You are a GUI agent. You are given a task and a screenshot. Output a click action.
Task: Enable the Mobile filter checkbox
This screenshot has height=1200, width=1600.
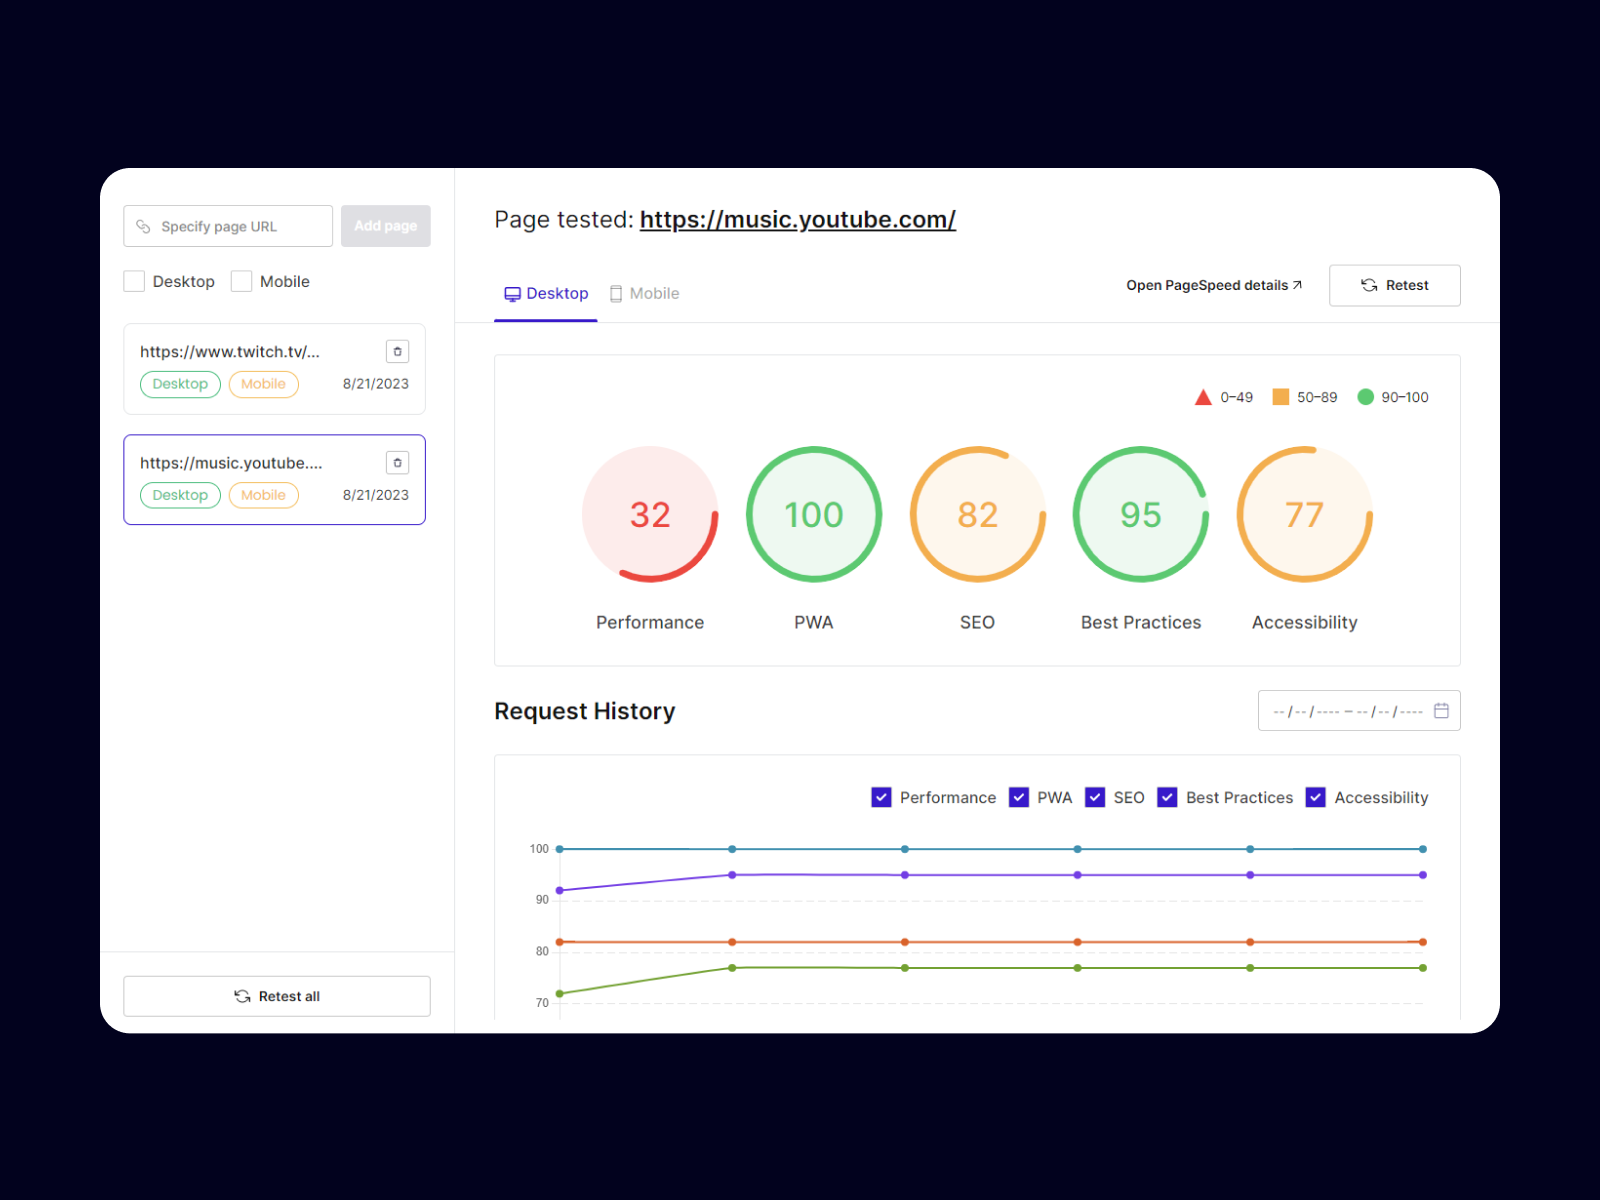coord(241,281)
